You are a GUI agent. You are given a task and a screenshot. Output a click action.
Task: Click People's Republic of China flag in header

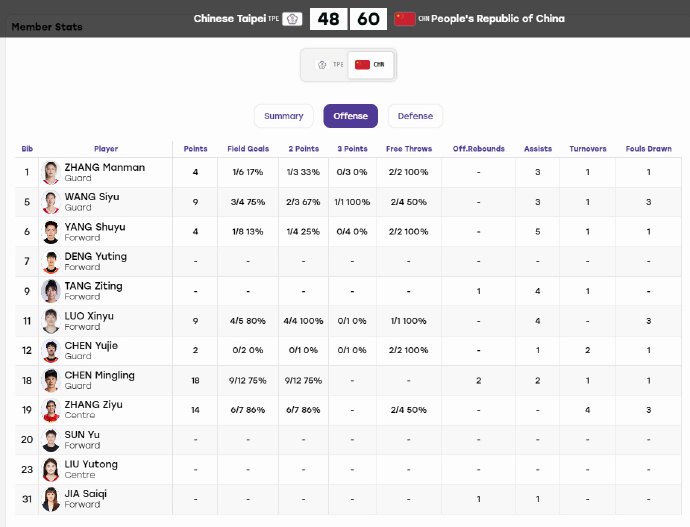pos(404,19)
